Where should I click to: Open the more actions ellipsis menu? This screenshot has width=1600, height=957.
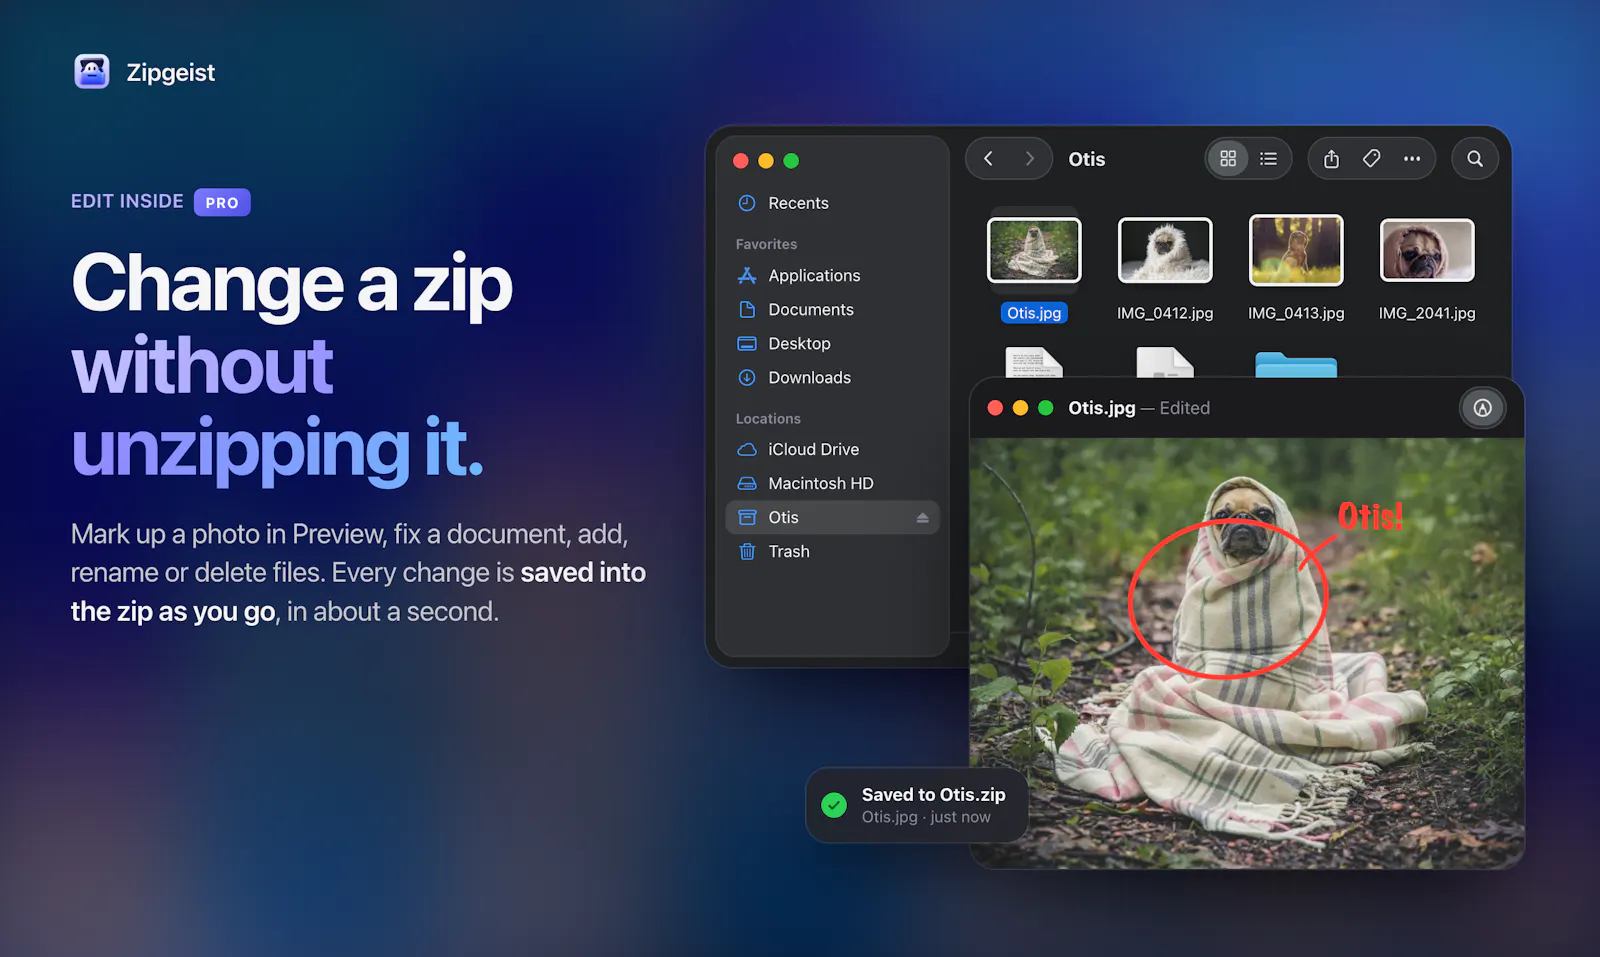point(1411,159)
